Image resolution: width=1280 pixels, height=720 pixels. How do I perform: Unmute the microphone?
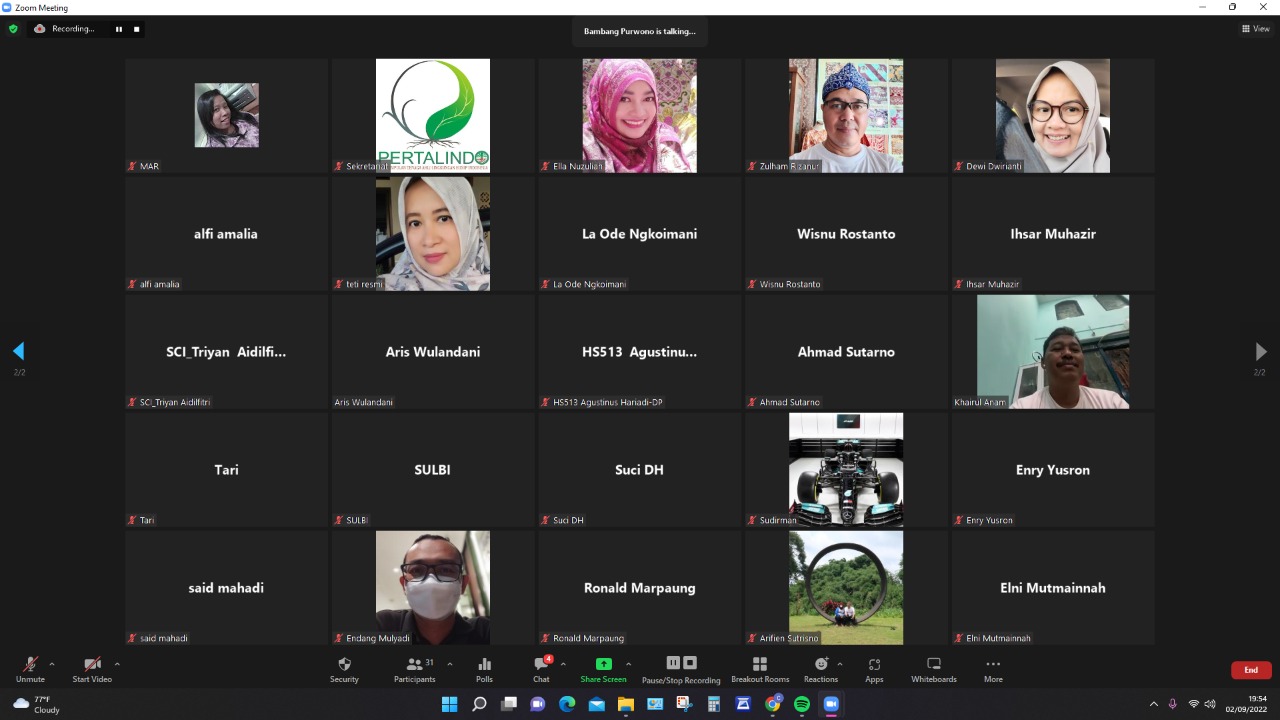30,668
